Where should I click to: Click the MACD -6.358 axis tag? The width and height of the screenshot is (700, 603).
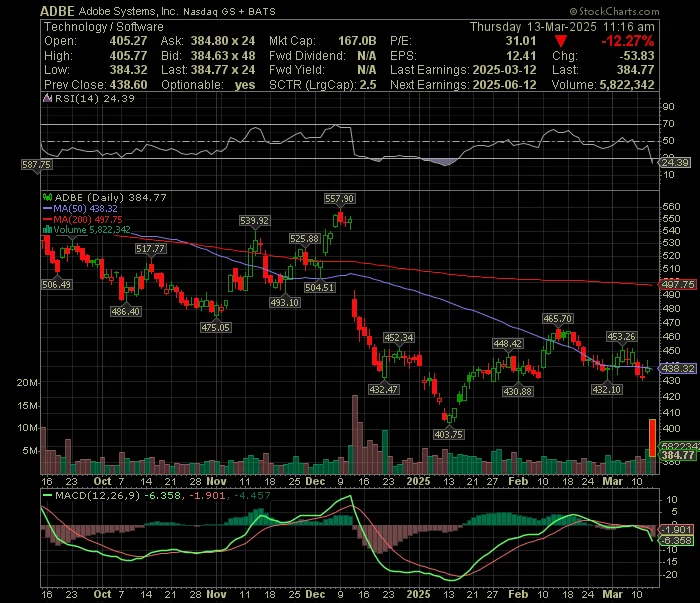(x=676, y=541)
